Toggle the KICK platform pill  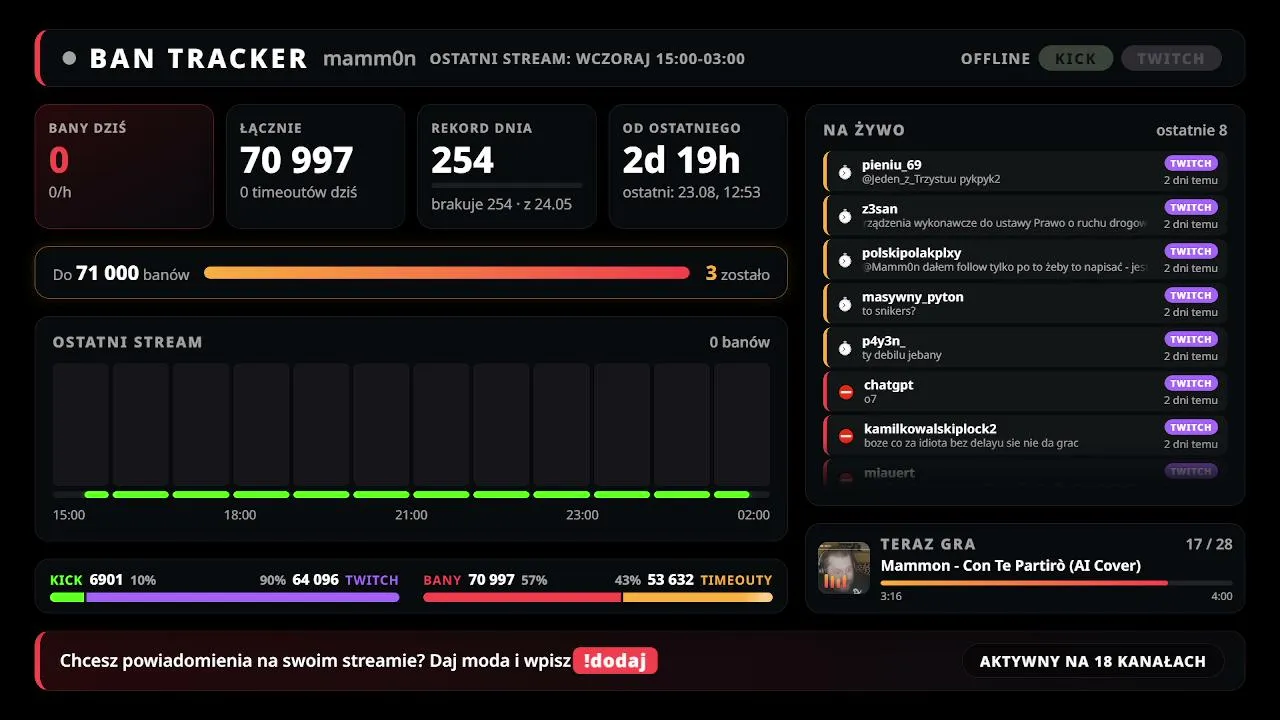tap(1076, 58)
